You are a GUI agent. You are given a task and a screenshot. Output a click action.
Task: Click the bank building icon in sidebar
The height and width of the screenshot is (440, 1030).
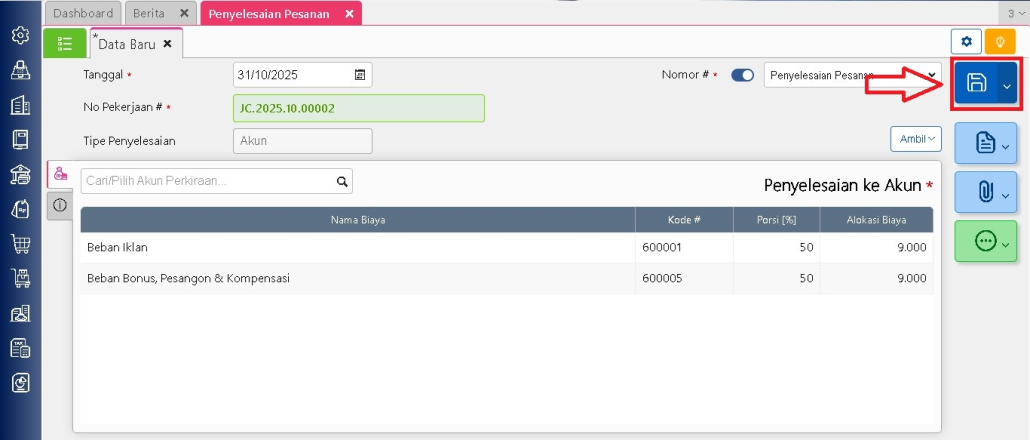[20, 174]
